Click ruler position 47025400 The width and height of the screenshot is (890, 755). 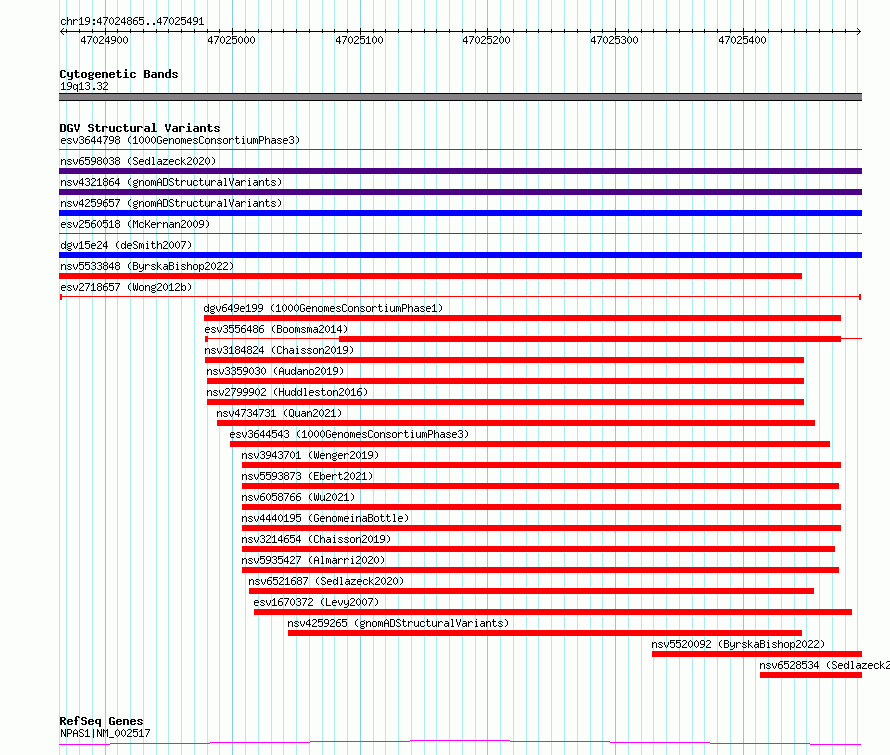tap(742, 40)
